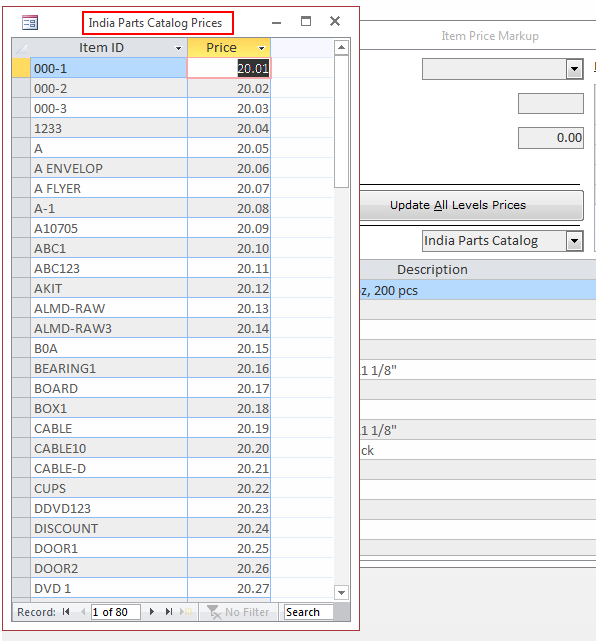This screenshot has height=641, width=596.
Task: Expand the India Parts Catalog combo box
Action: pyautogui.click(x=574, y=241)
